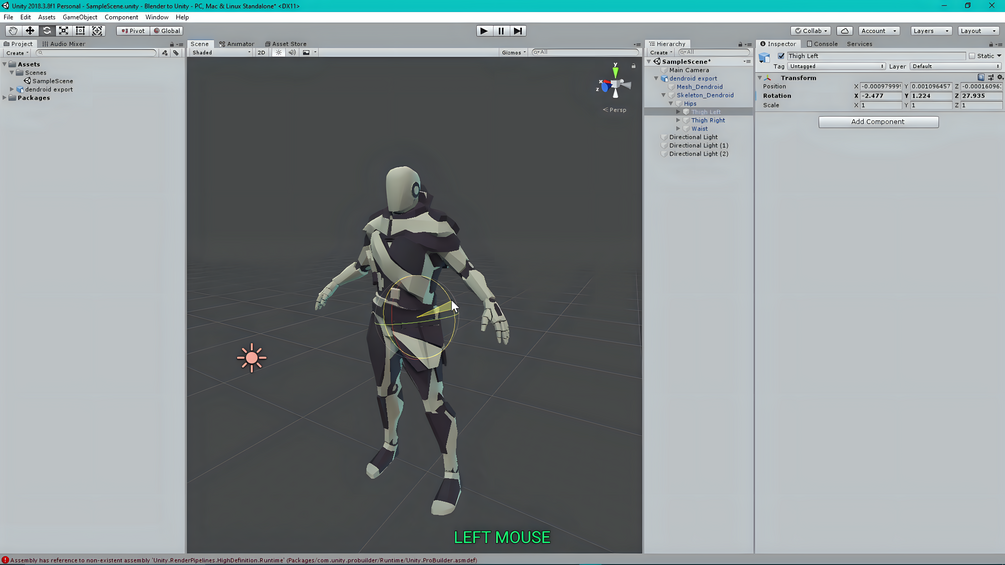
Task: Open the Gizmos dropdown
Action: 513,53
